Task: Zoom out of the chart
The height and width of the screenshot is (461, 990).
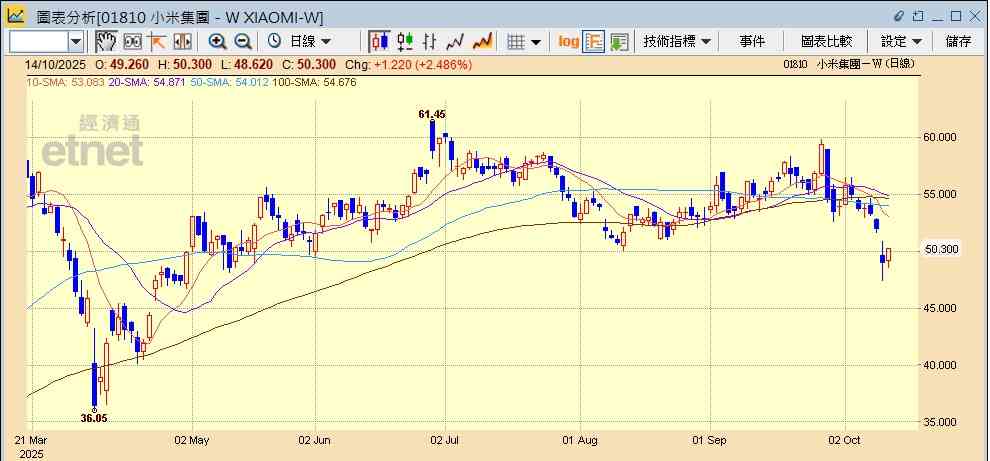Action: click(242, 41)
